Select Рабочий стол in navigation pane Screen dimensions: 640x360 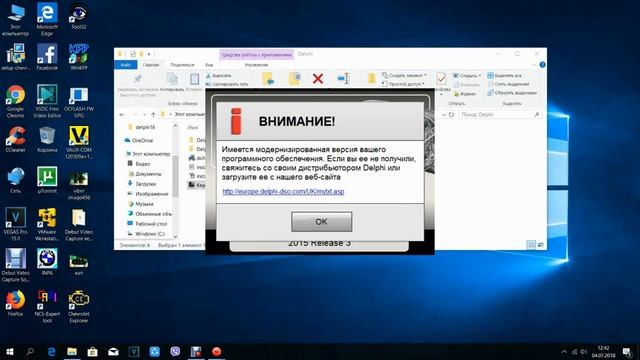147,224
